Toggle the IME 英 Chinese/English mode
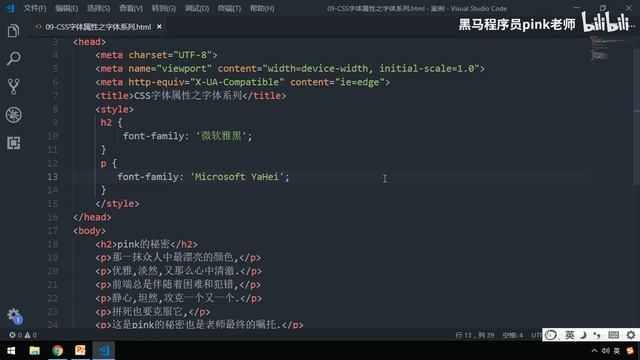 point(569,335)
